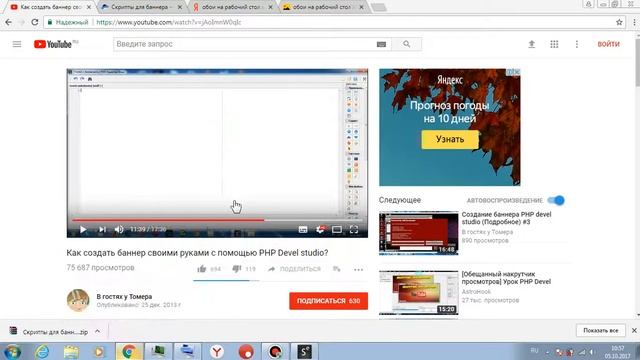Open File Explorer from taskbar
The height and width of the screenshot is (360, 640).
point(71,351)
